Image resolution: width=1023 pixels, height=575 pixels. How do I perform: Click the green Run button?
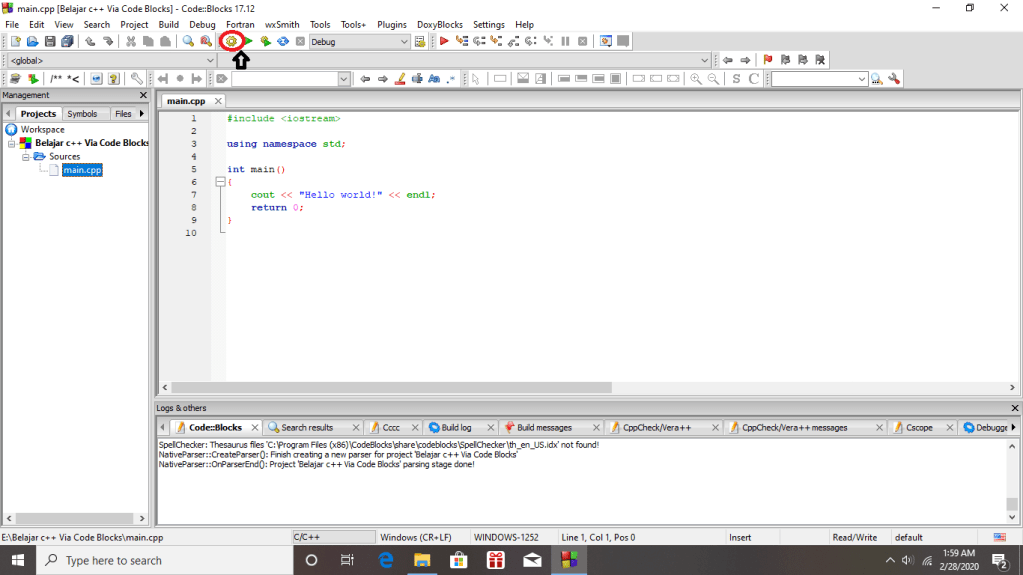[249, 41]
